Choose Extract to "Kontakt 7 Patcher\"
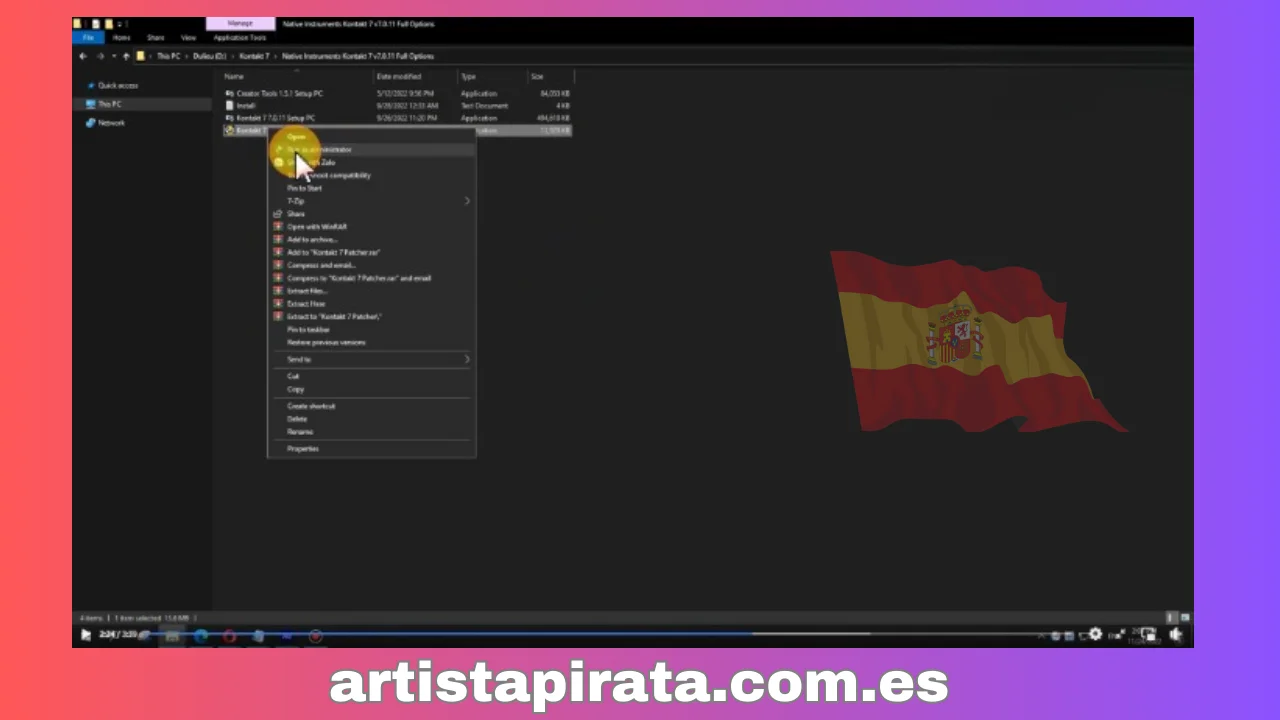1280x720 pixels. [x=372, y=316]
